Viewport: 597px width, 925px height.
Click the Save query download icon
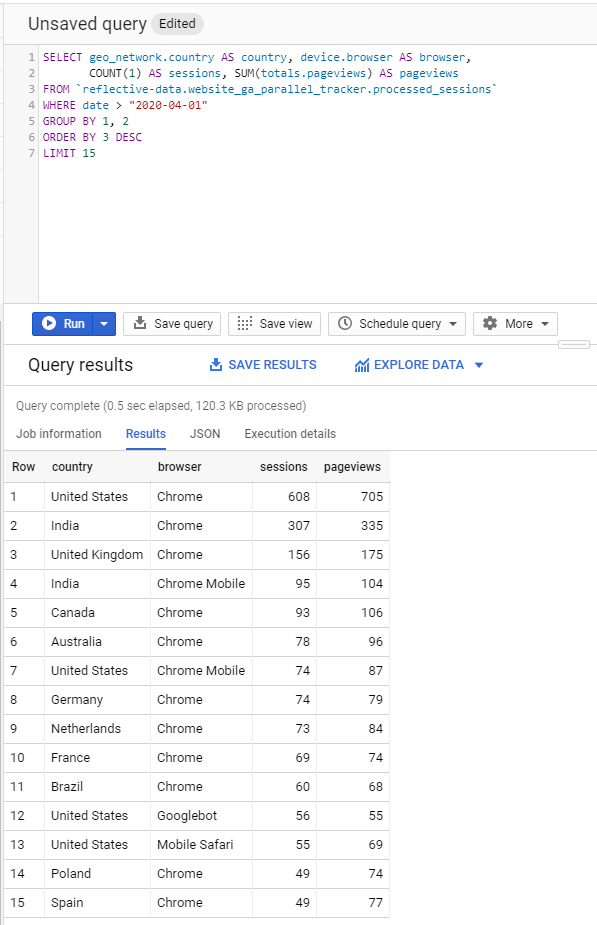click(140, 323)
